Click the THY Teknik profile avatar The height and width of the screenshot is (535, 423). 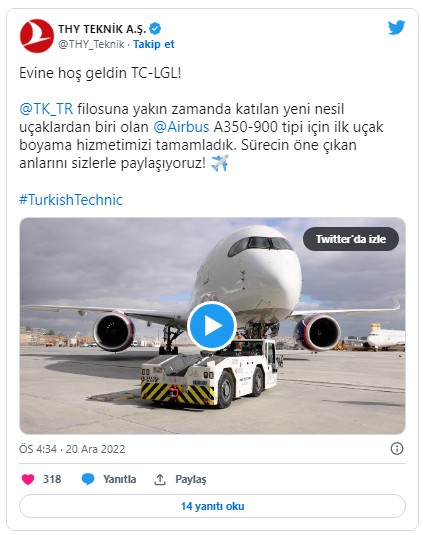click(x=37, y=36)
